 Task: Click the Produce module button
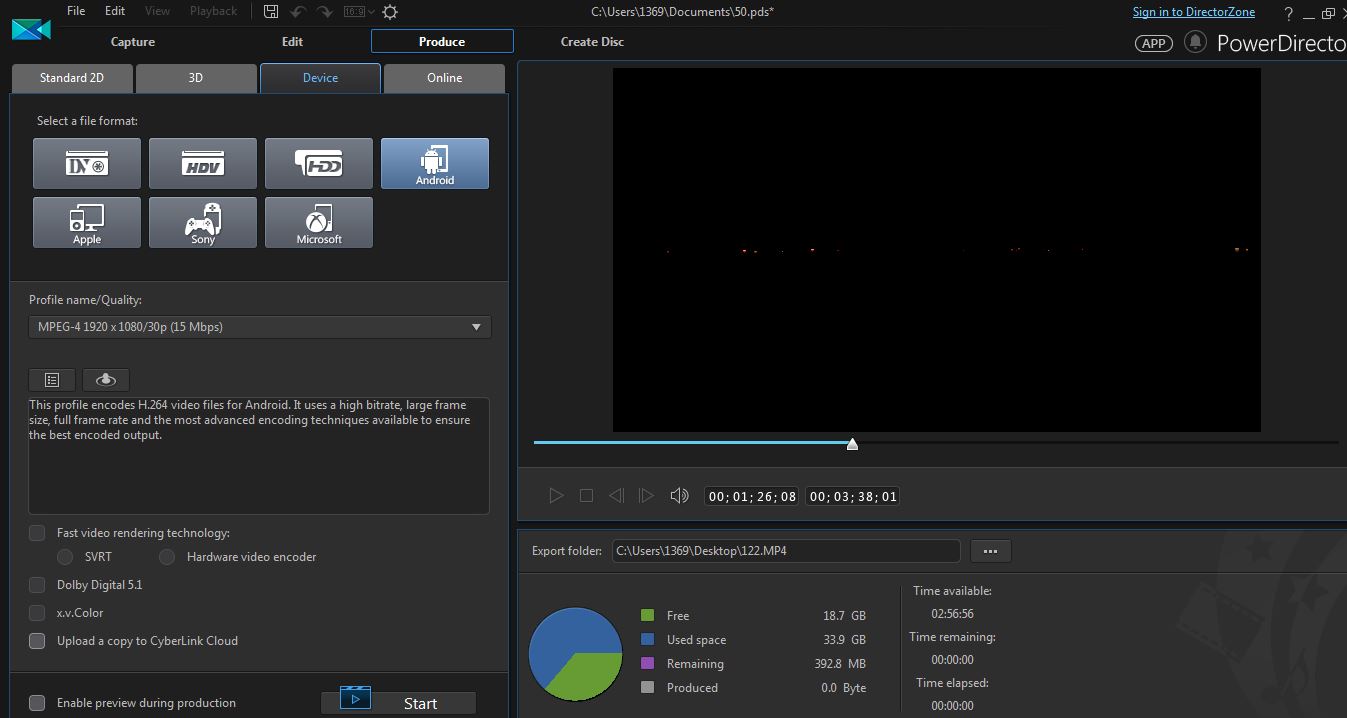(442, 42)
